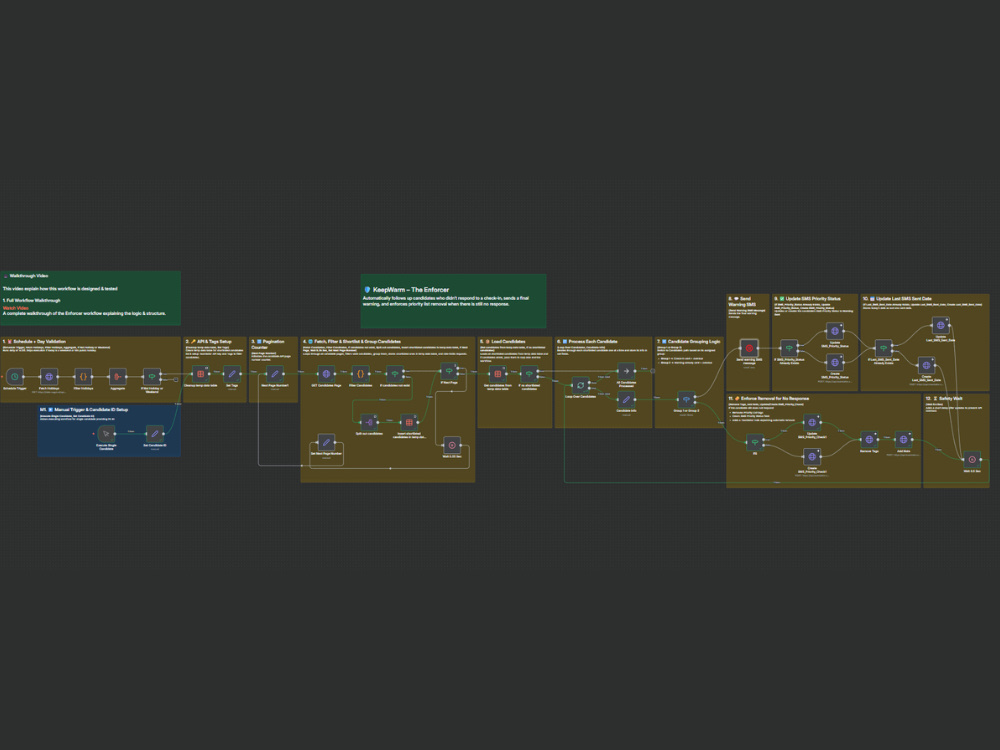1000x750 pixels.
Task: Select the If candidates not exist node
Action: [395, 374]
